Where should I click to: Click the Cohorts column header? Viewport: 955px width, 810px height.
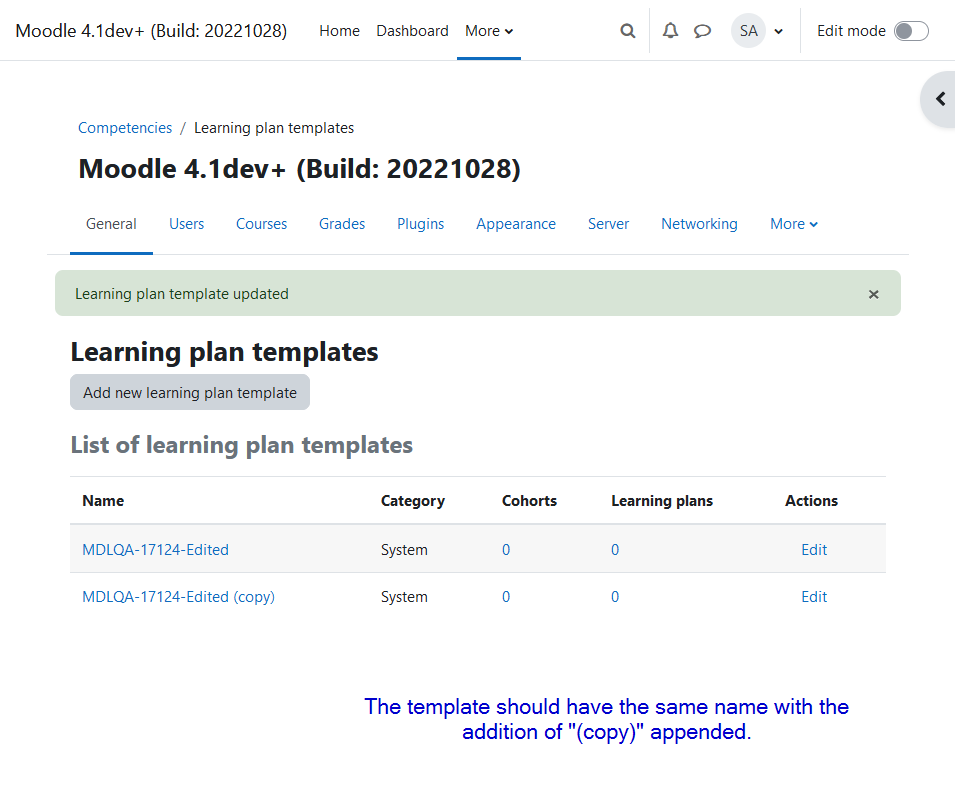(529, 501)
